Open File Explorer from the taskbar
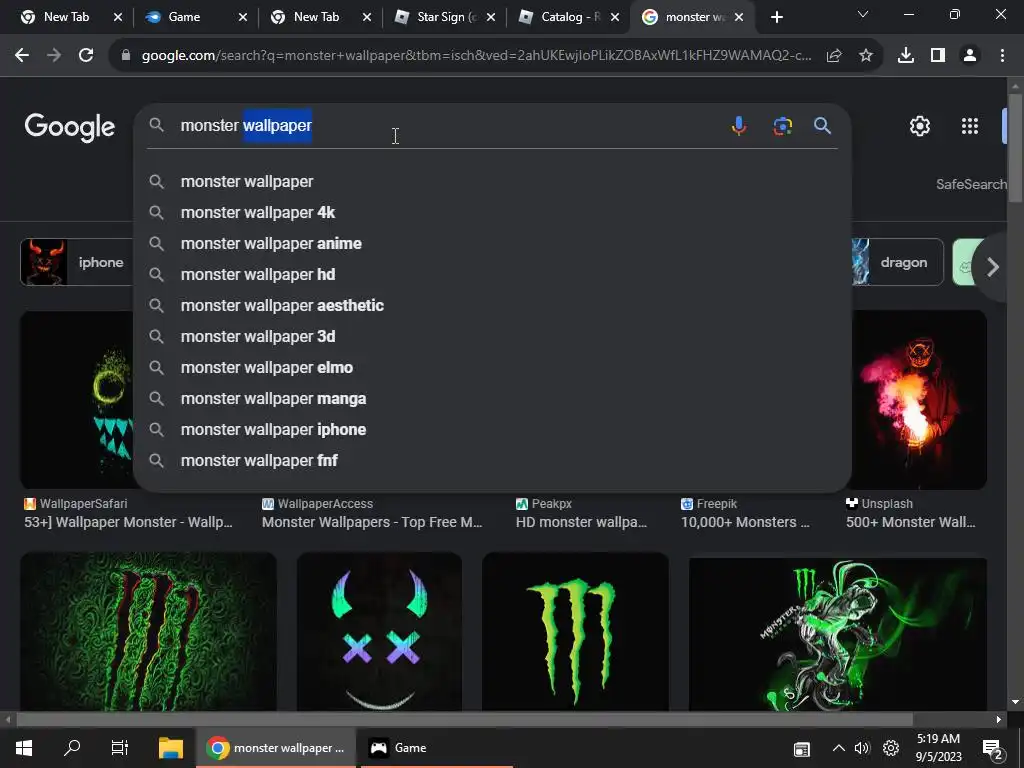Viewport: 1024px width, 768px height. tap(171, 748)
